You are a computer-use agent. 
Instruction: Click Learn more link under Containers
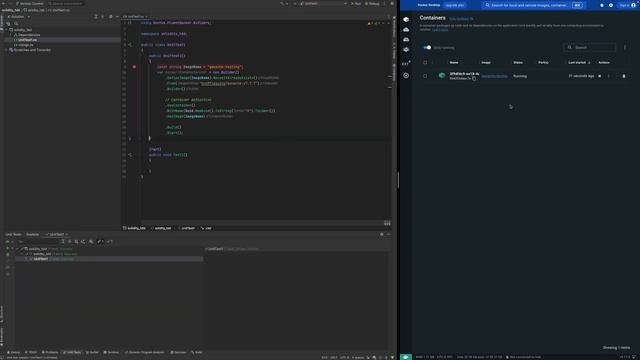point(440,29)
